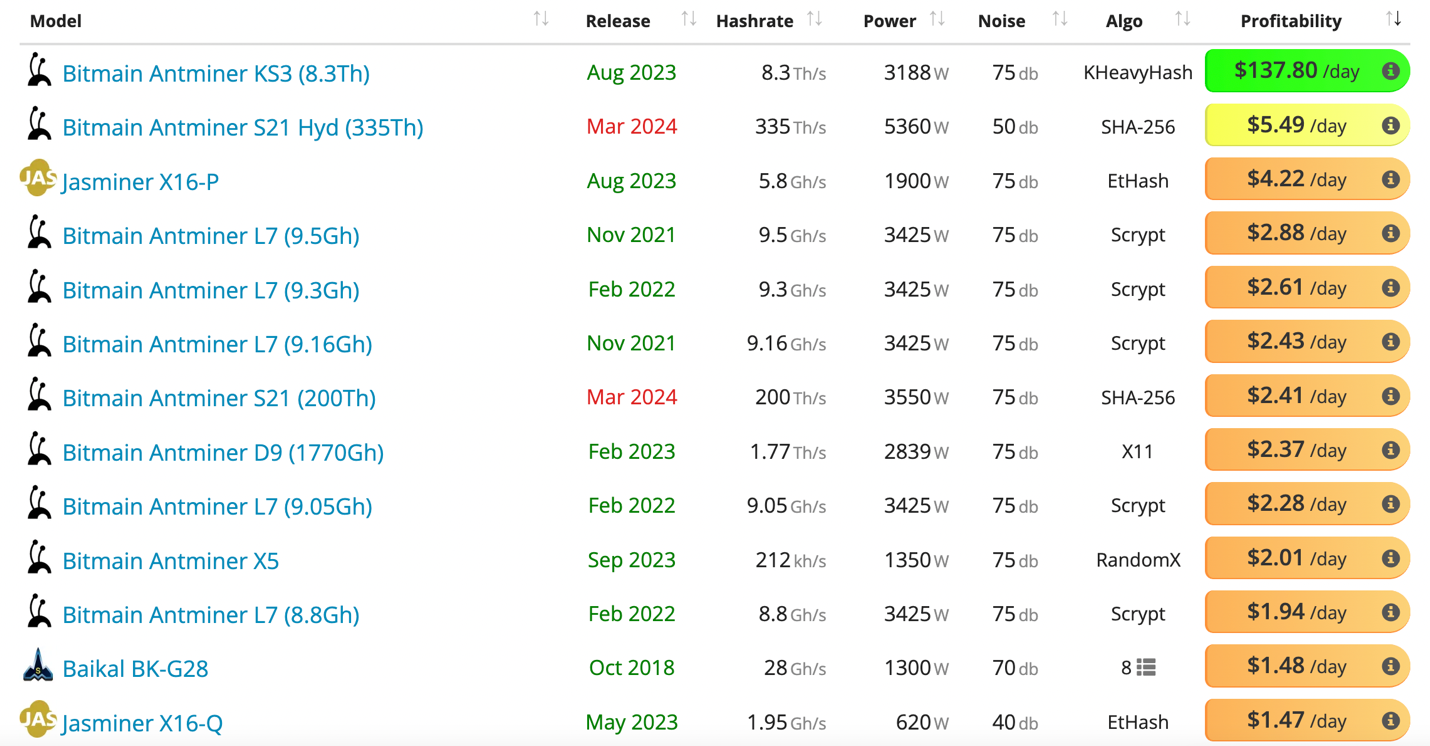Click info icon on $137.80 profitability badge

[x=1390, y=72]
